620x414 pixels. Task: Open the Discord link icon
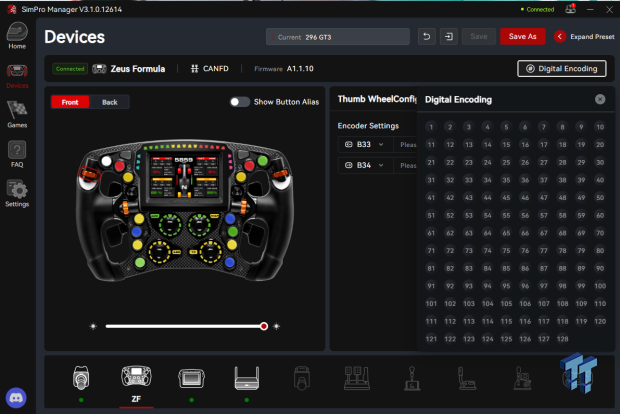(16, 398)
